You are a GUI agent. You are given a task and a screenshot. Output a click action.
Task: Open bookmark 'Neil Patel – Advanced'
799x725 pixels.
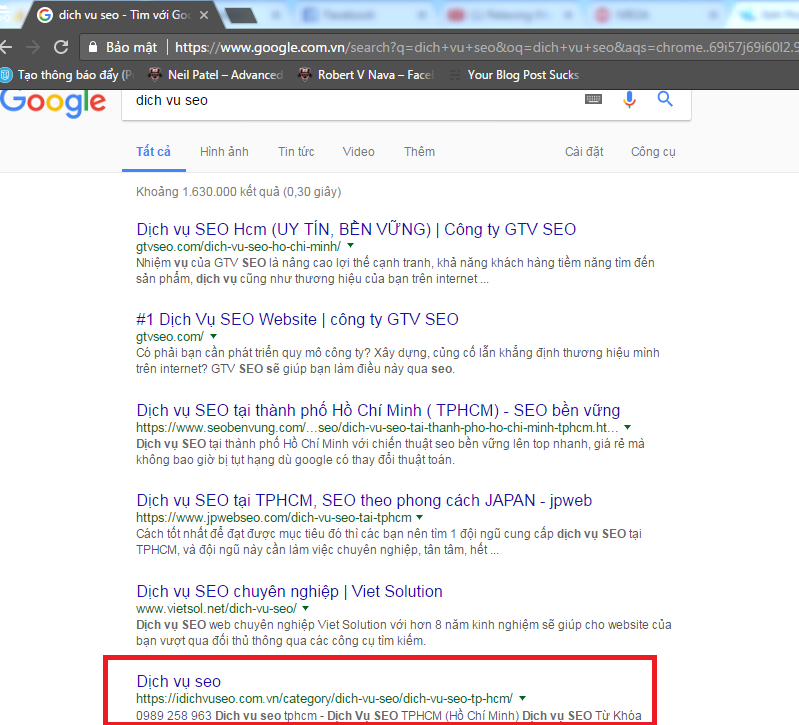[x=215, y=75]
